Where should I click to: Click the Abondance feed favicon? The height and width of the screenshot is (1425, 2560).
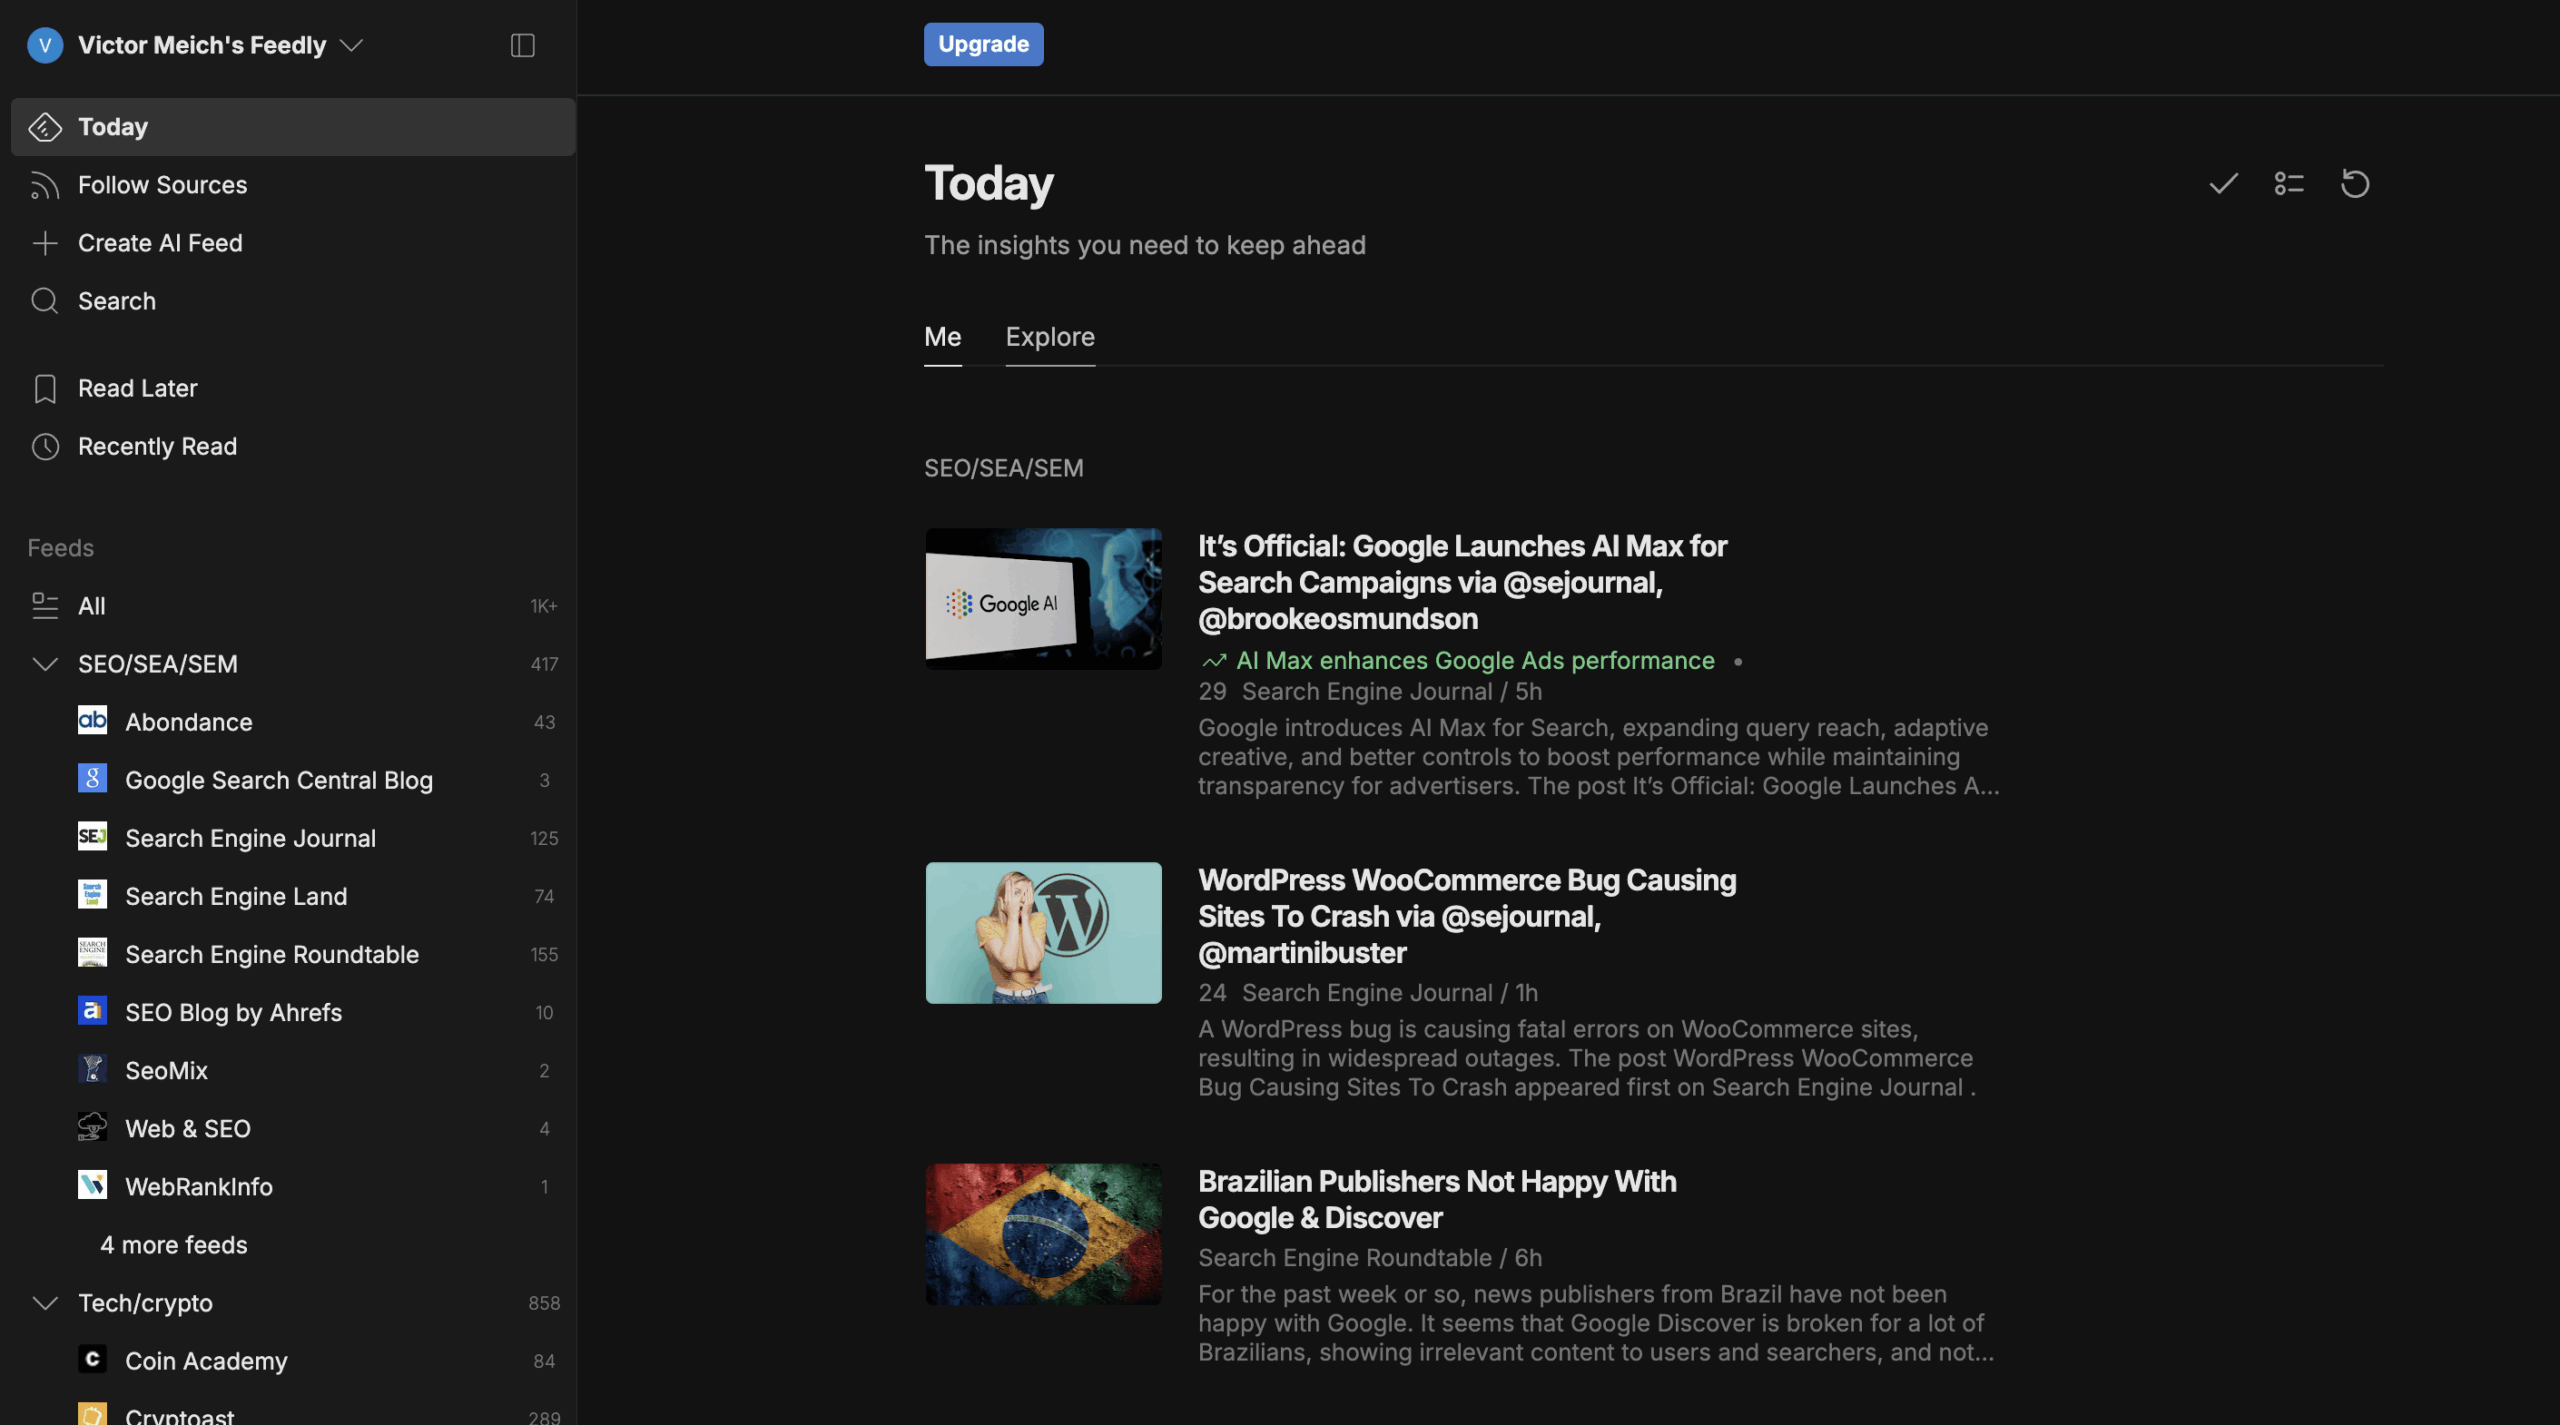click(x=93, y=720)
